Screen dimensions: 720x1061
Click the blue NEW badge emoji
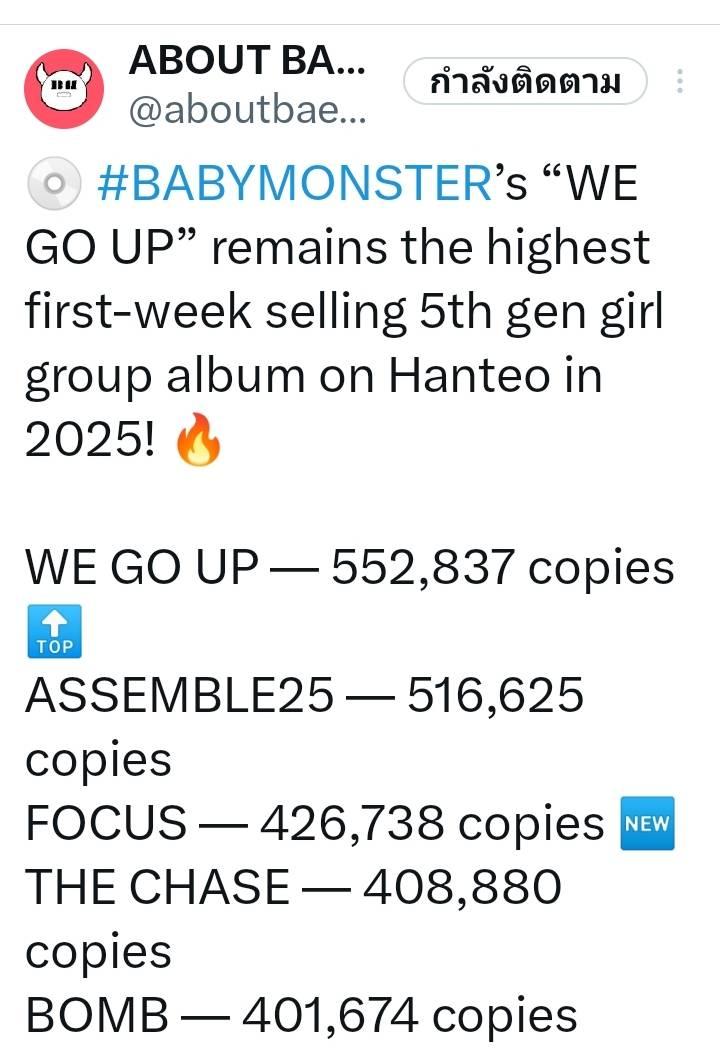click(648, 825)
